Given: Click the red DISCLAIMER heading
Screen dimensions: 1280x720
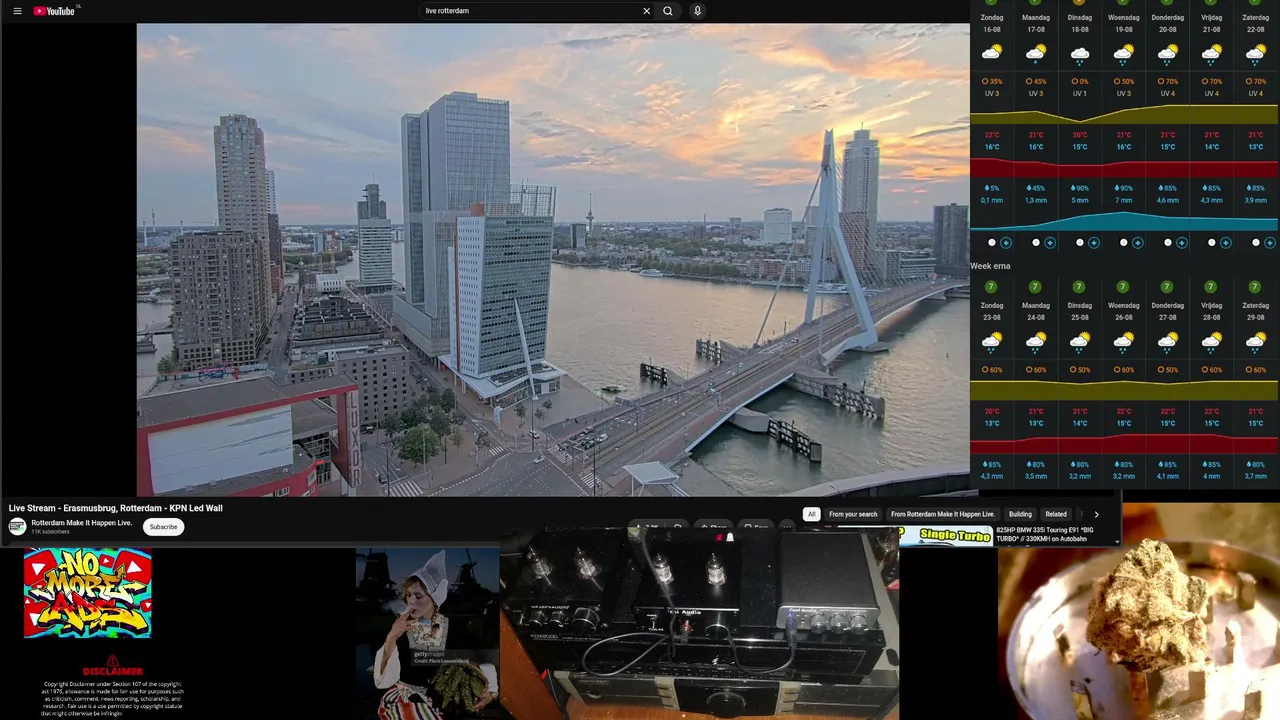Looking at the screenshot, I should (x=113, y=671).
